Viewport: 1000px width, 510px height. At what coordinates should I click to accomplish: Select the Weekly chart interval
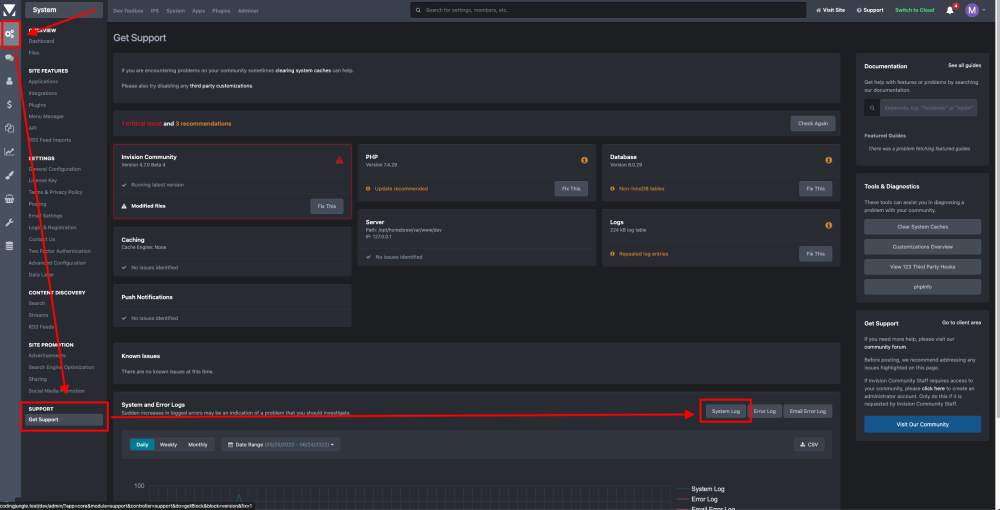[168, 444]
